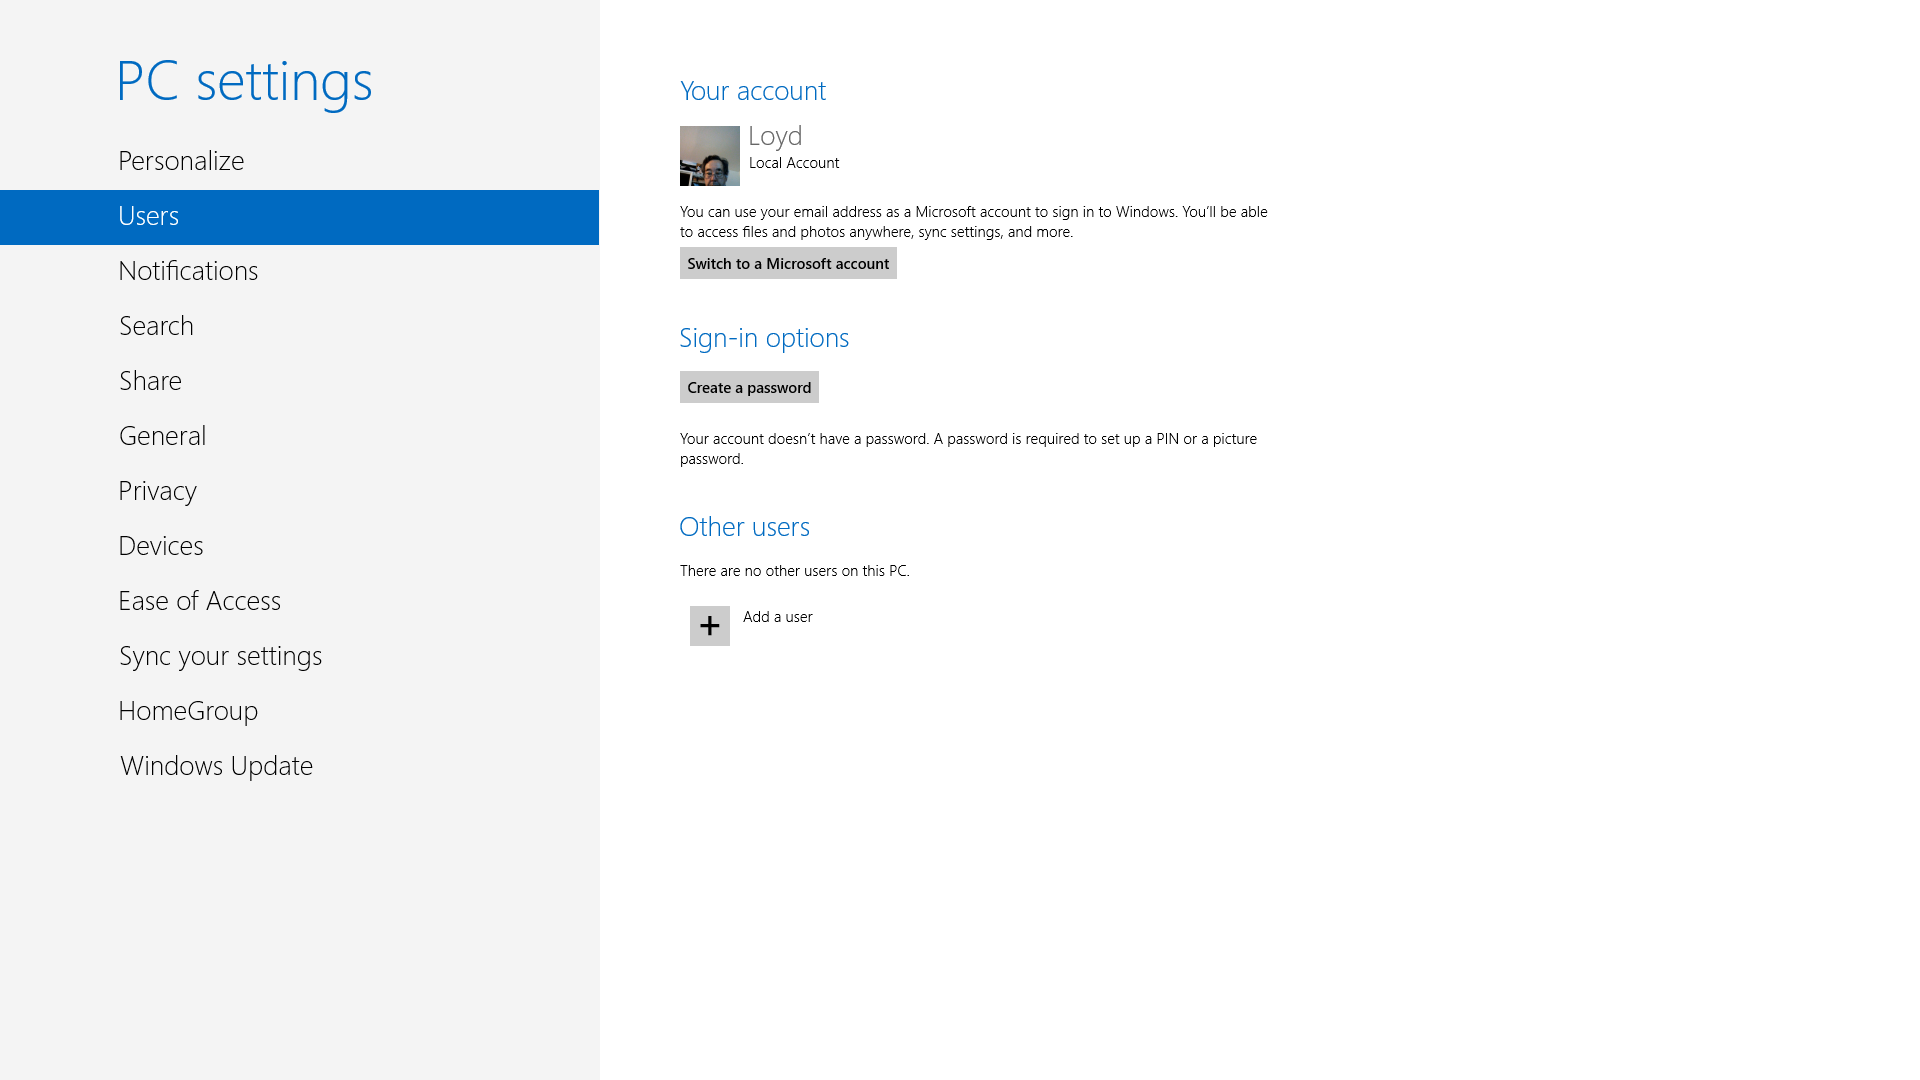Open Share settings section
The width and height of the screenshot is (1920, 1080).
(x=152, y=381)
